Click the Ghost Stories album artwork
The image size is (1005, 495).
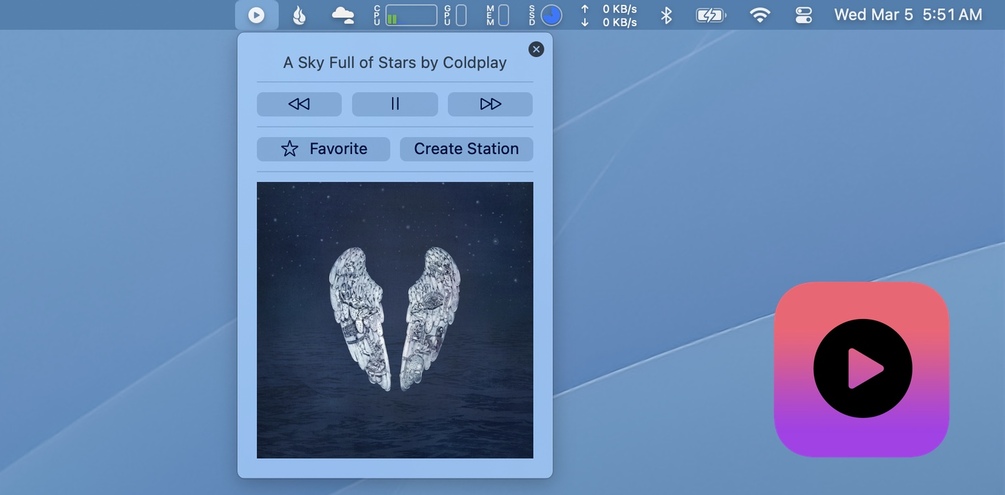(x=395, y=320)
